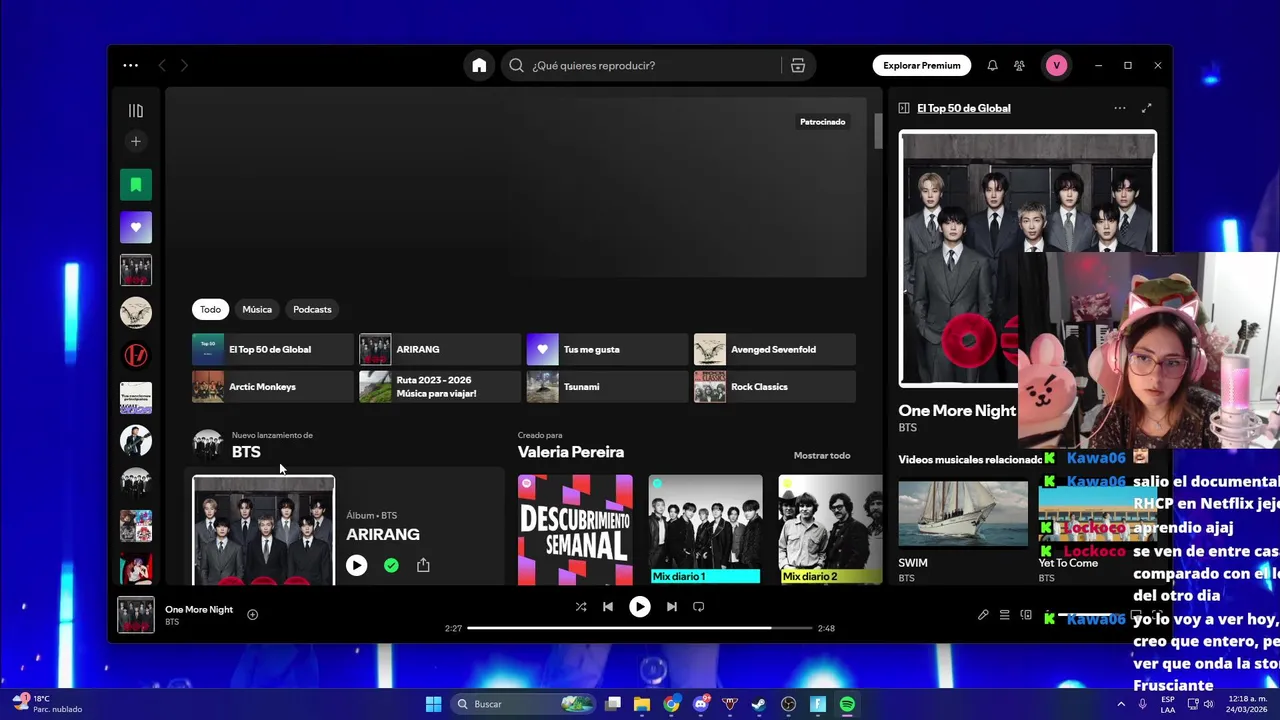Open the three-dot Spotify app menu

click(x=131, y=65)
